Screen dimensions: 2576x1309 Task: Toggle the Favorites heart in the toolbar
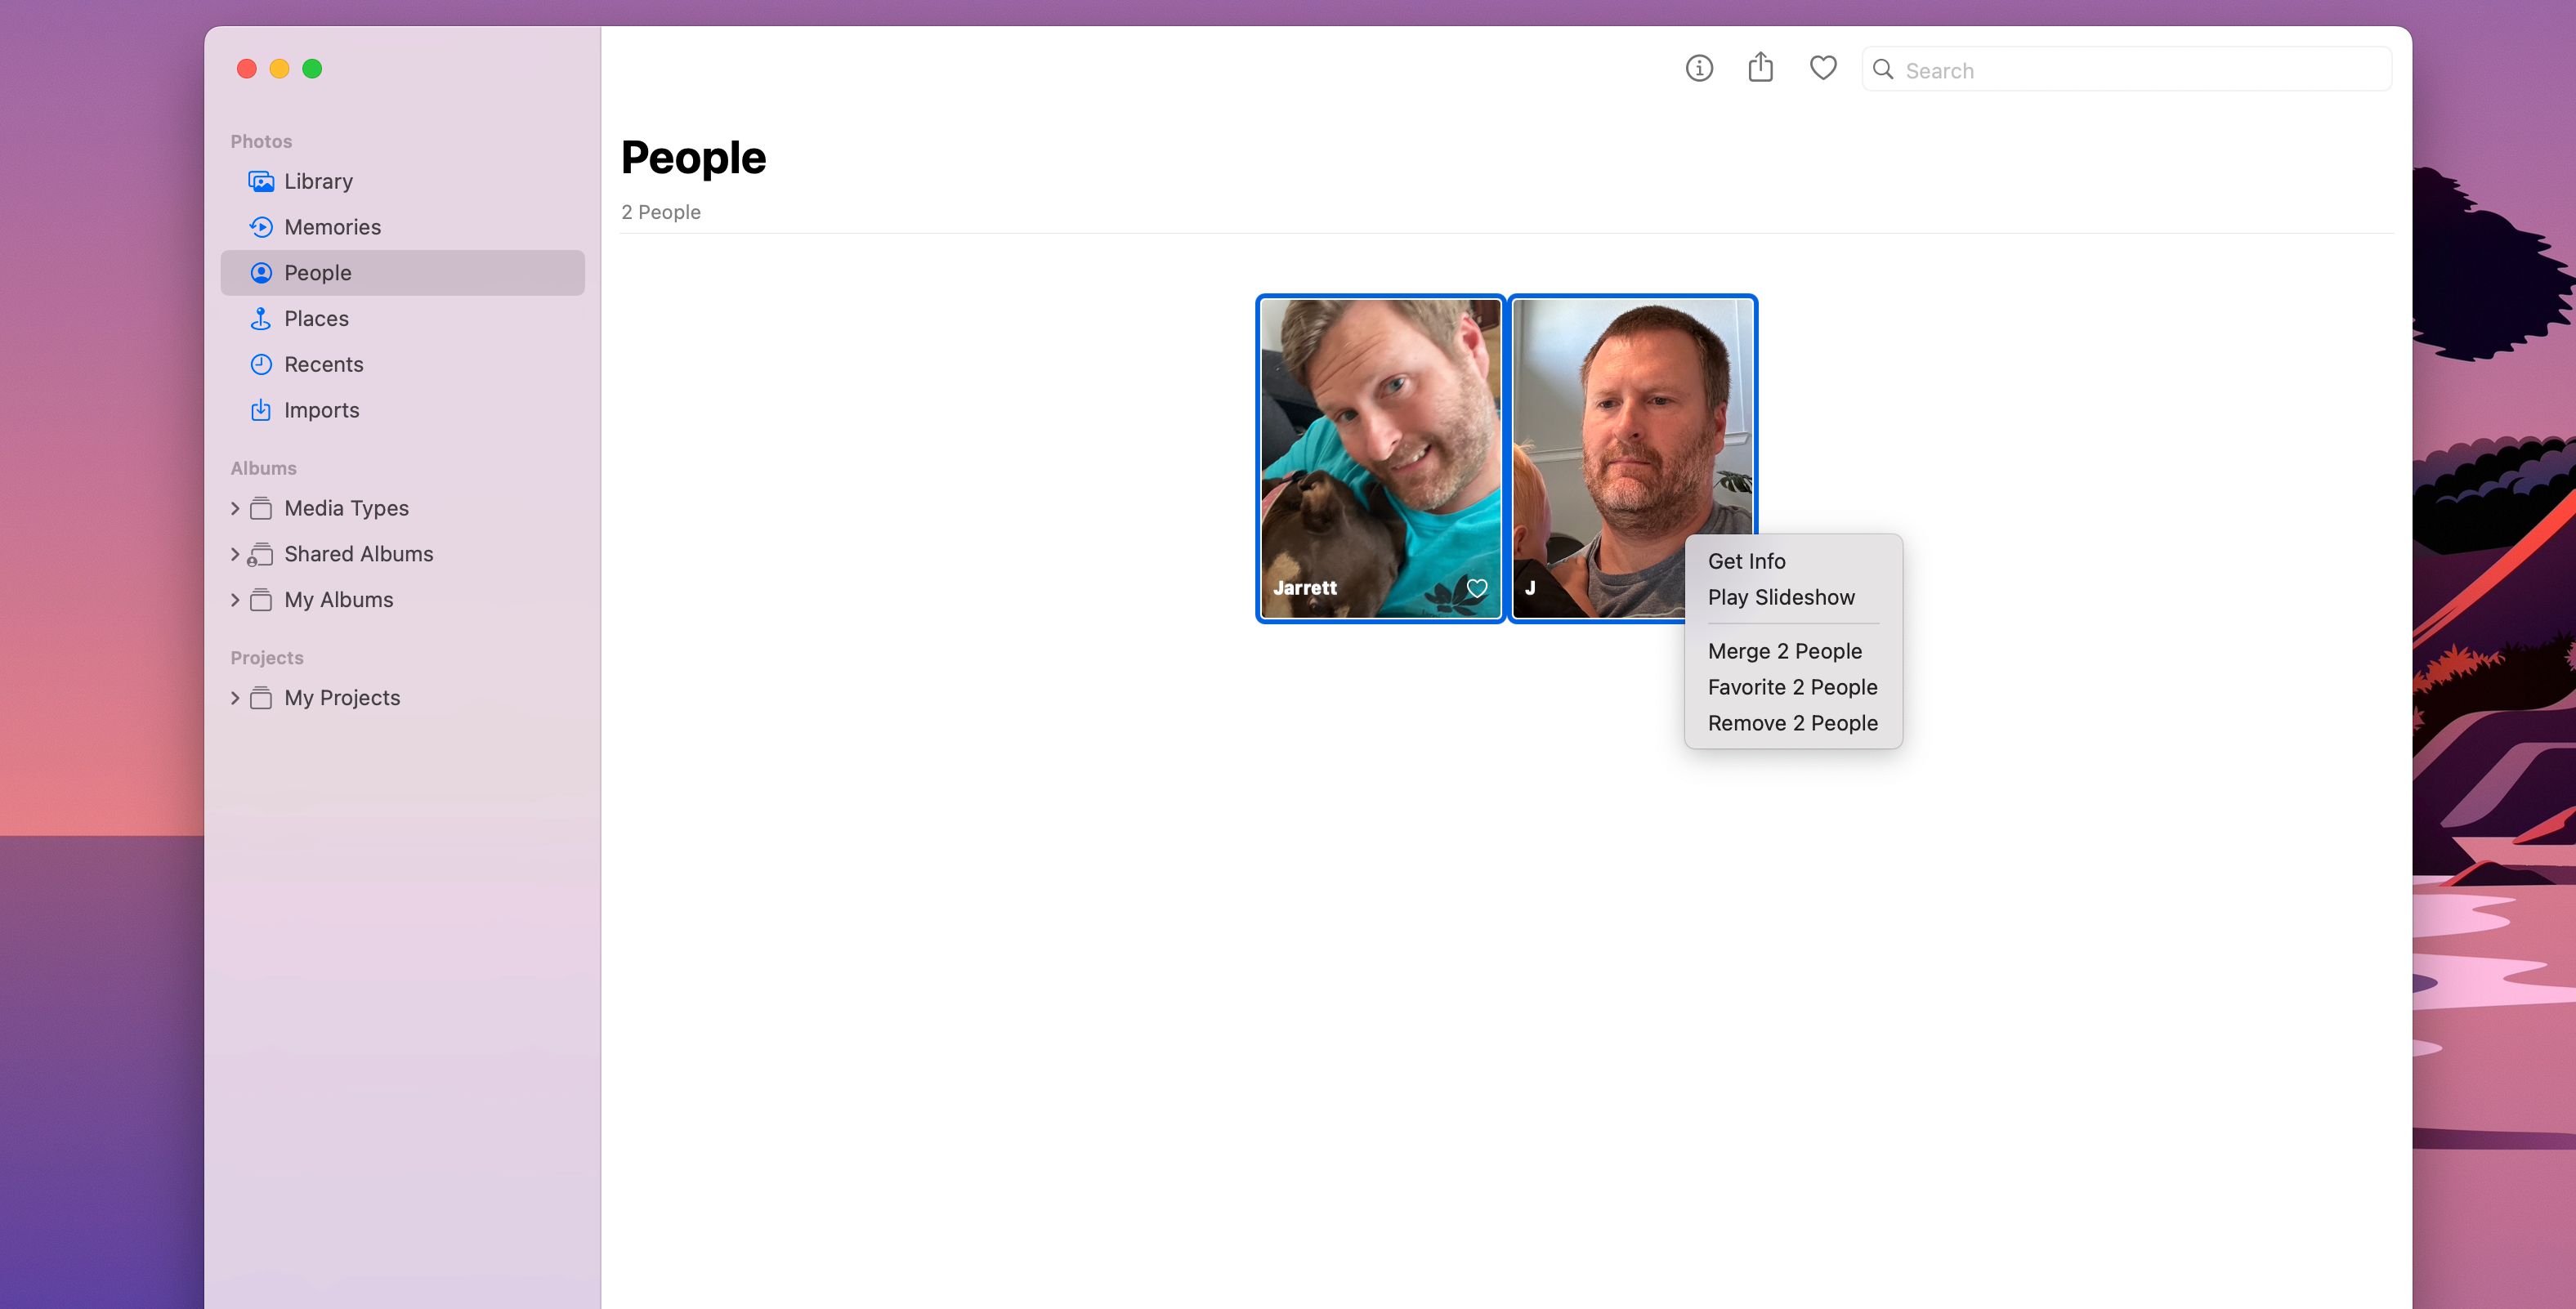click(x=1822, y=68)
